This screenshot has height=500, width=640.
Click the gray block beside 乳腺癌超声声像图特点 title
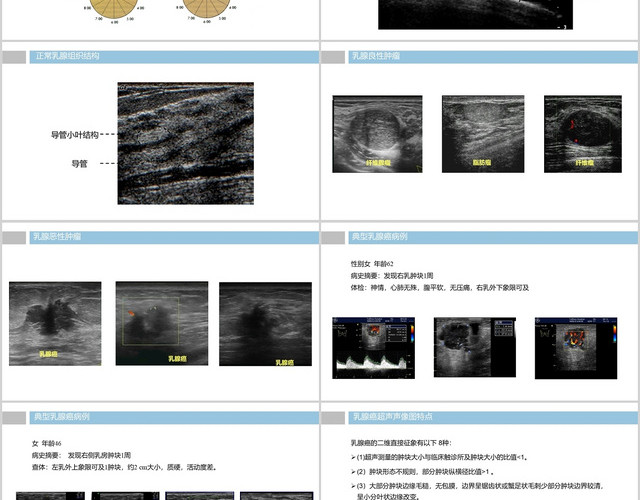(x=333, y=418)
